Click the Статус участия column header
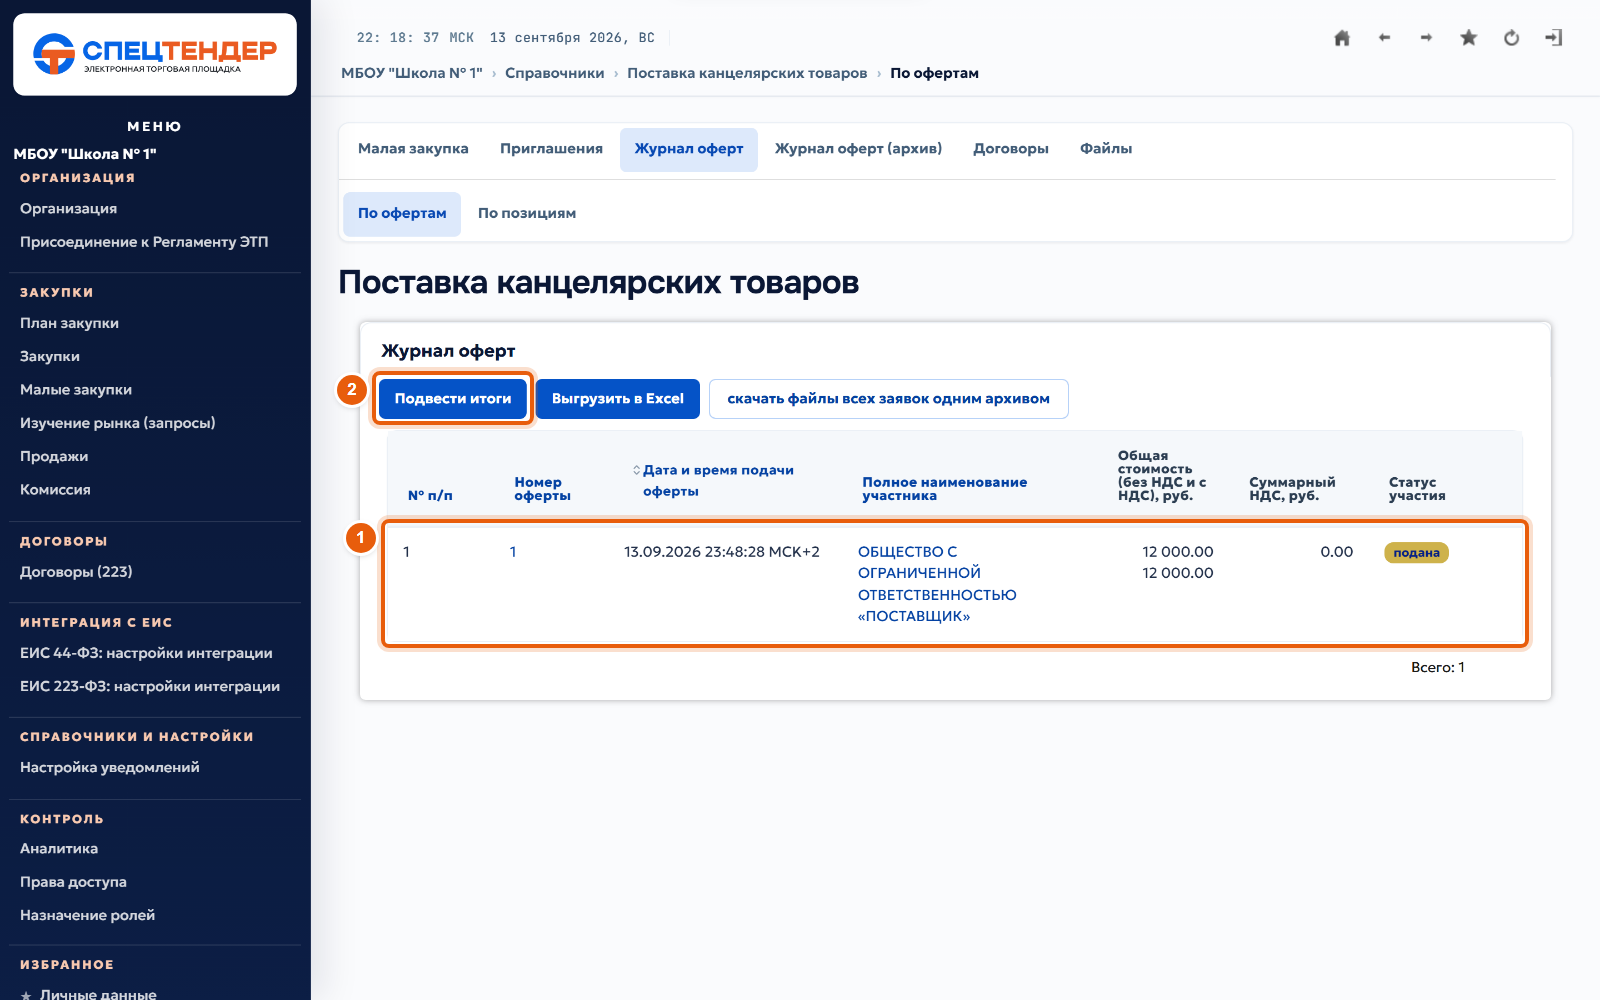Screen dimensions: 1600x1000 1417,489
